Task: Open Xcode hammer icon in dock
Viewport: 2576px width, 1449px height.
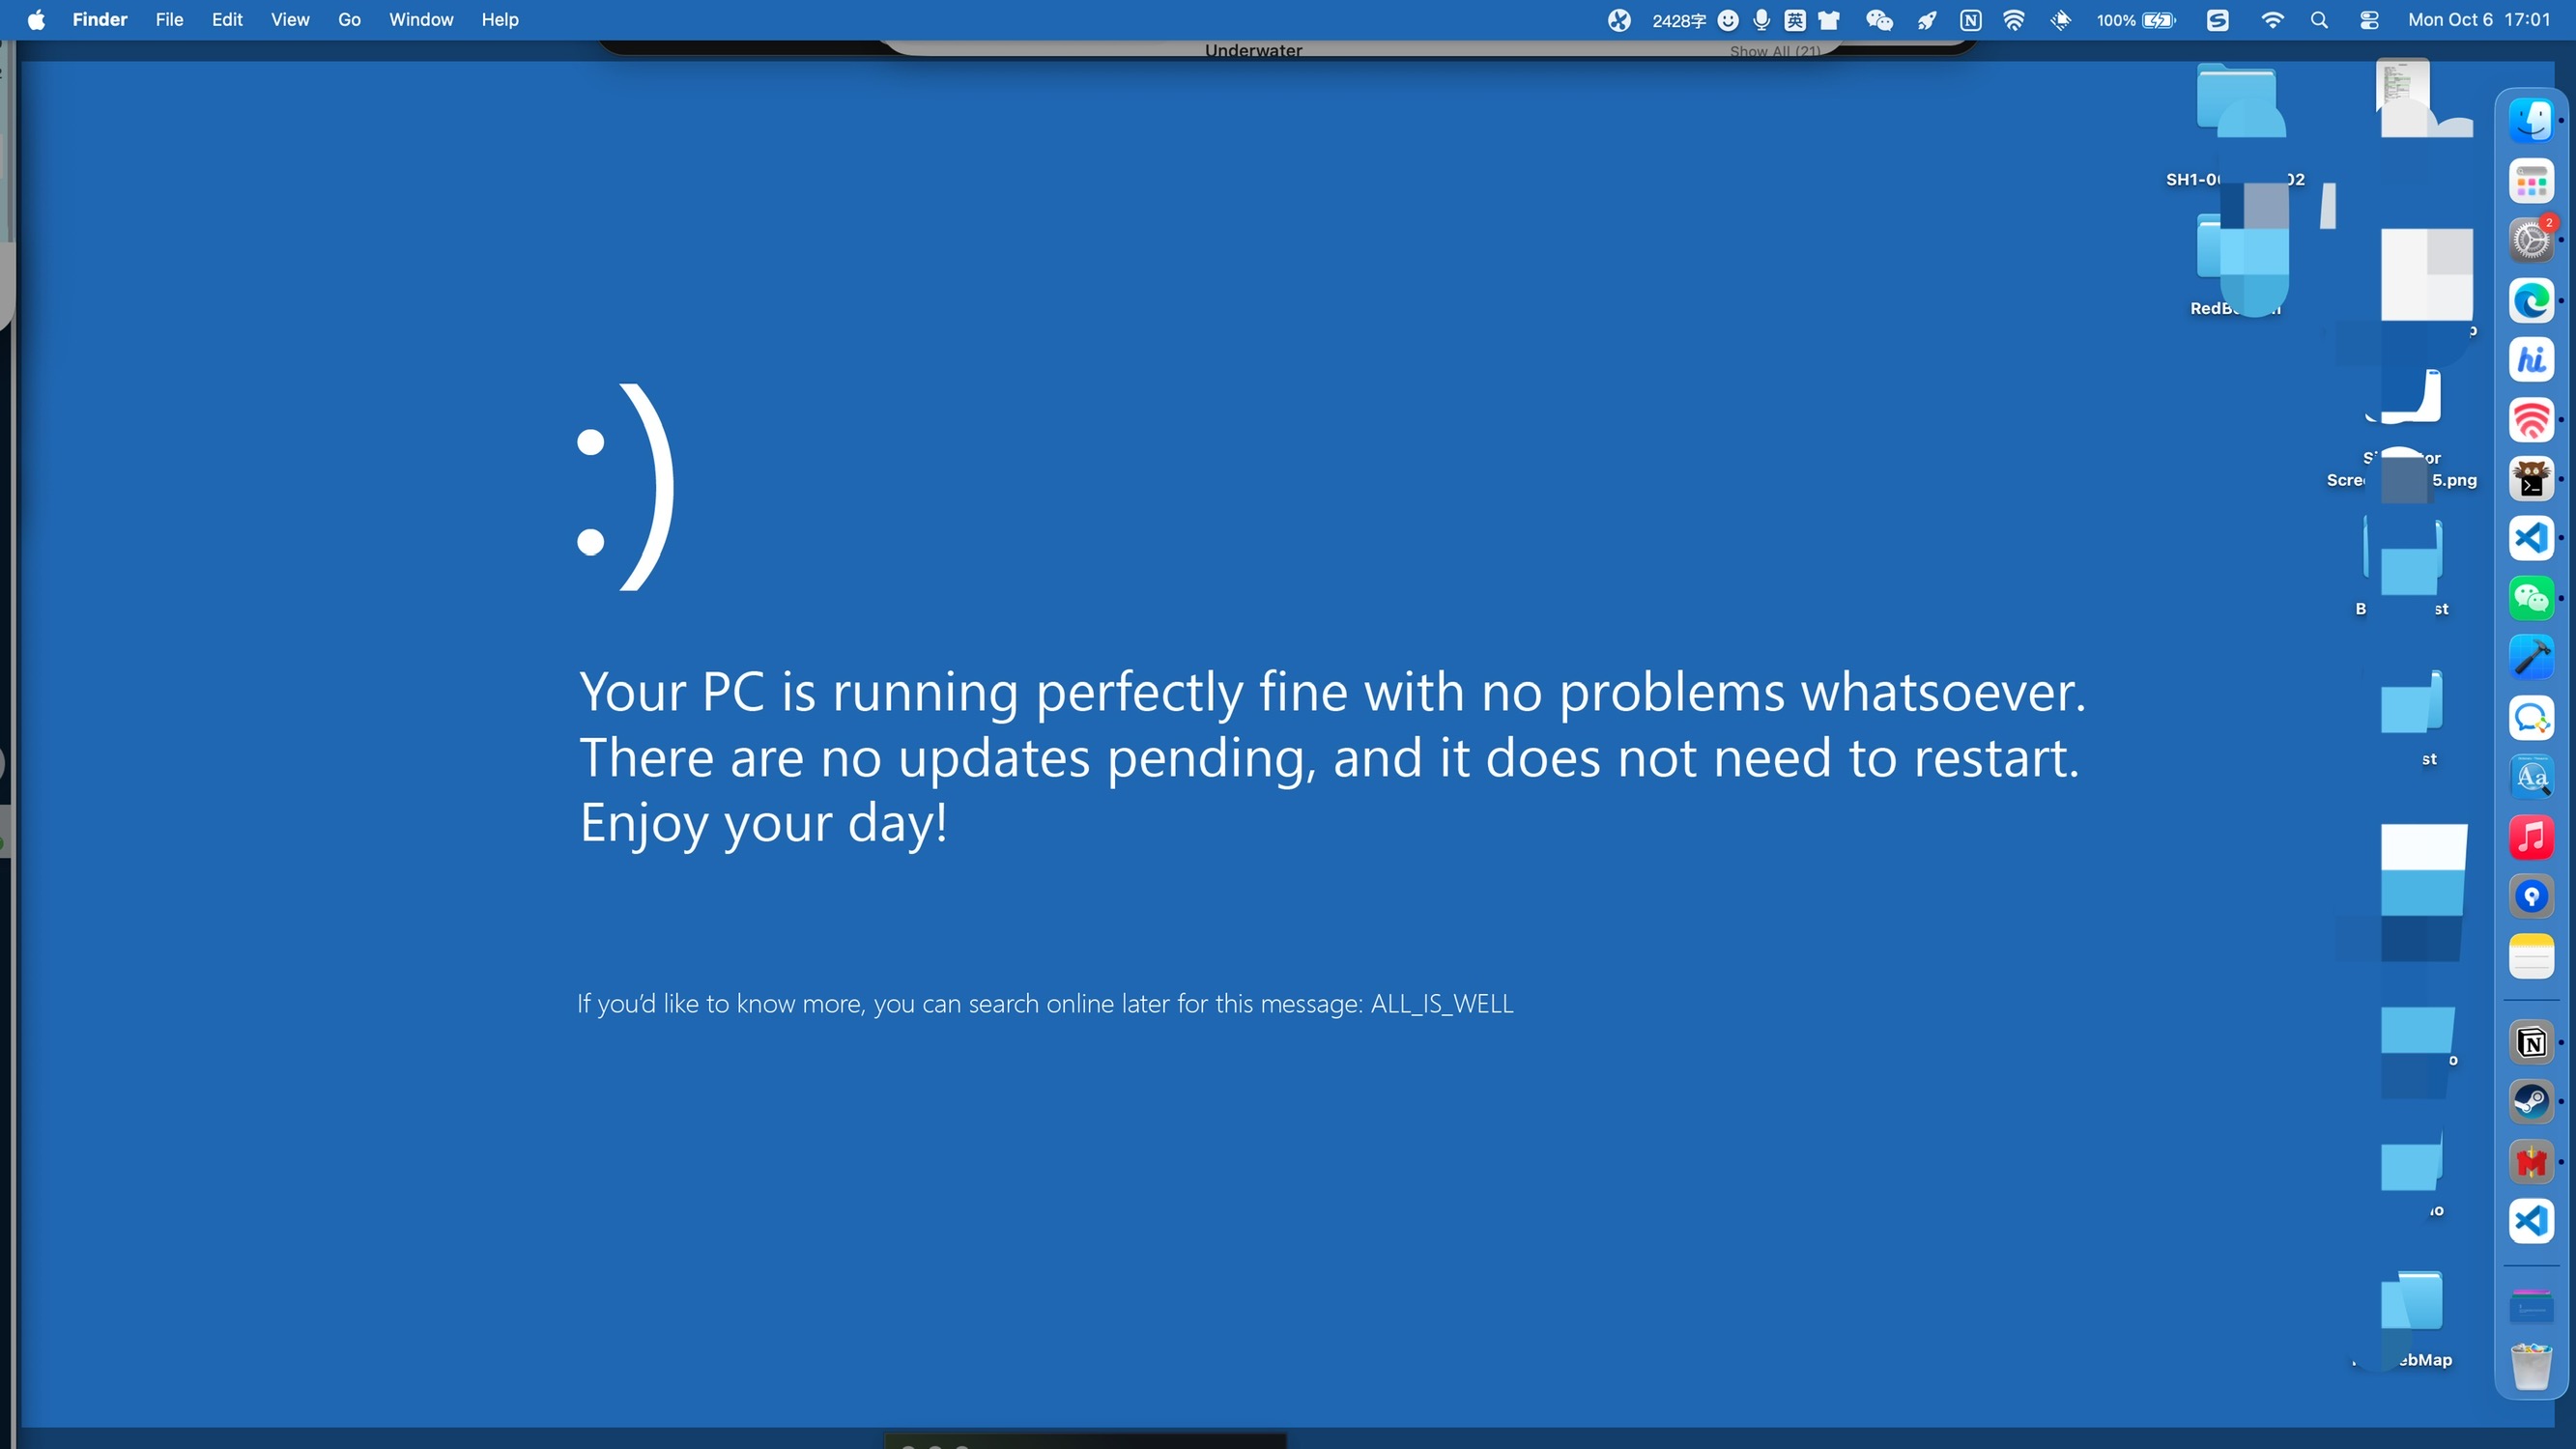Action: [x=2531, y=657]
